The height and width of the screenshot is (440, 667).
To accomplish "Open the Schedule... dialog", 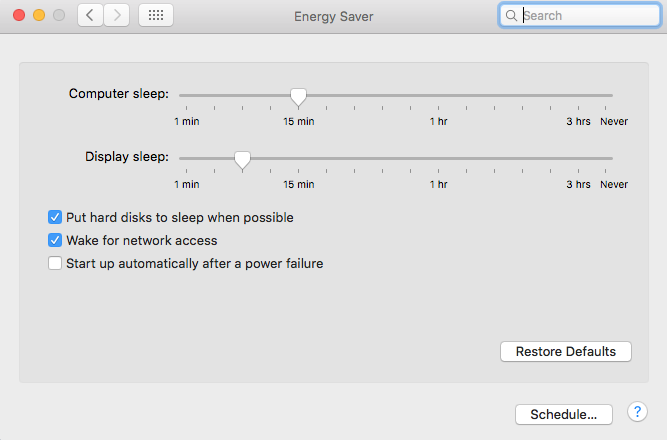I will (564, 414).
